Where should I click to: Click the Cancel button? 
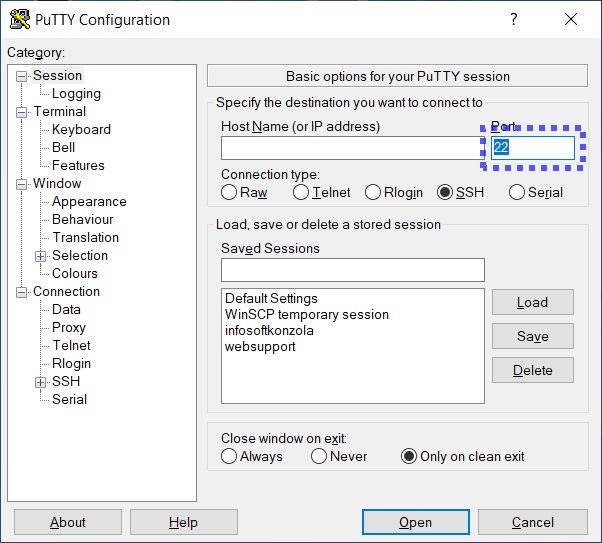point(533,522)
